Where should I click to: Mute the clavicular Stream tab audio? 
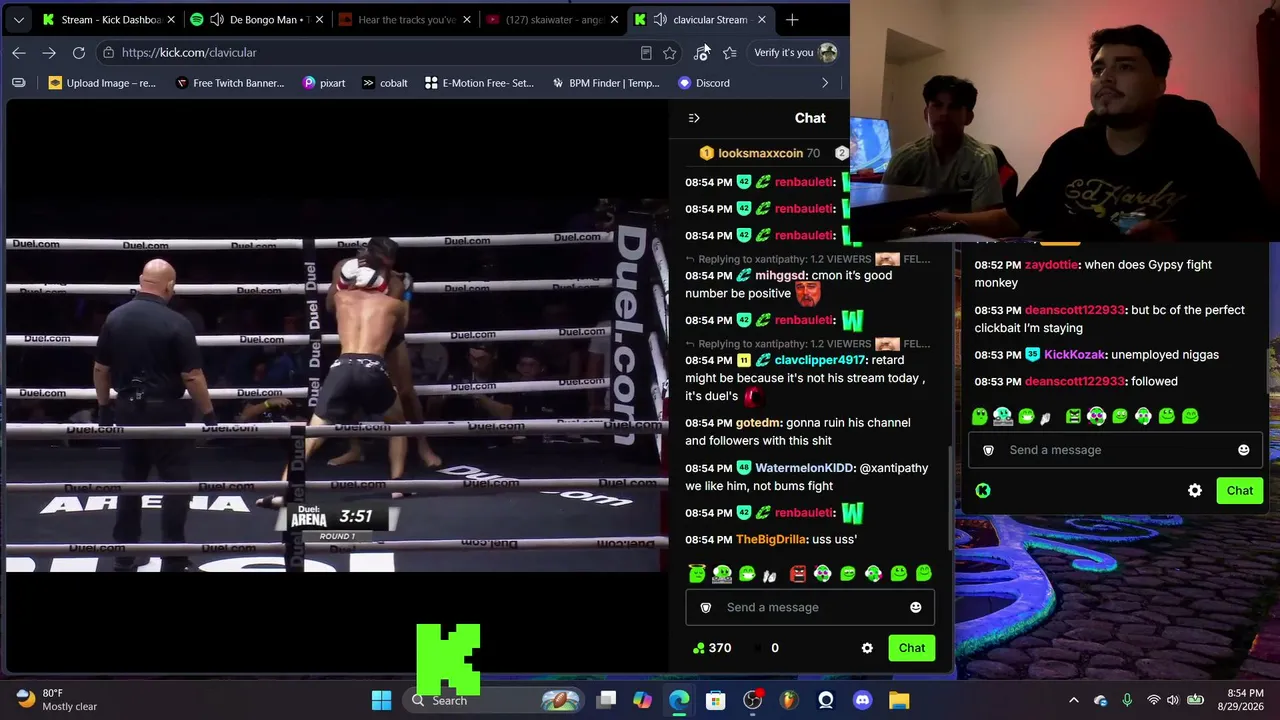(x=660, y=19)
